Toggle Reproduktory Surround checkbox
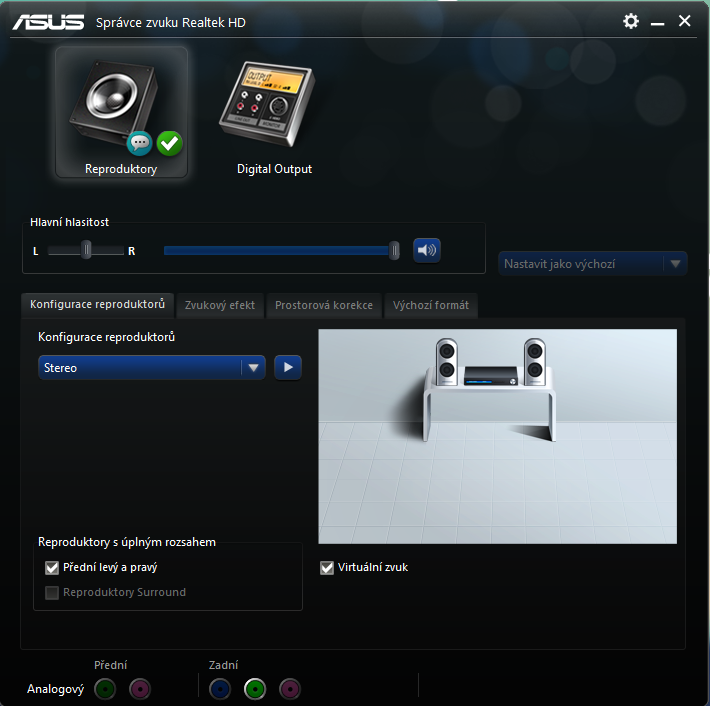 point(52,592)
